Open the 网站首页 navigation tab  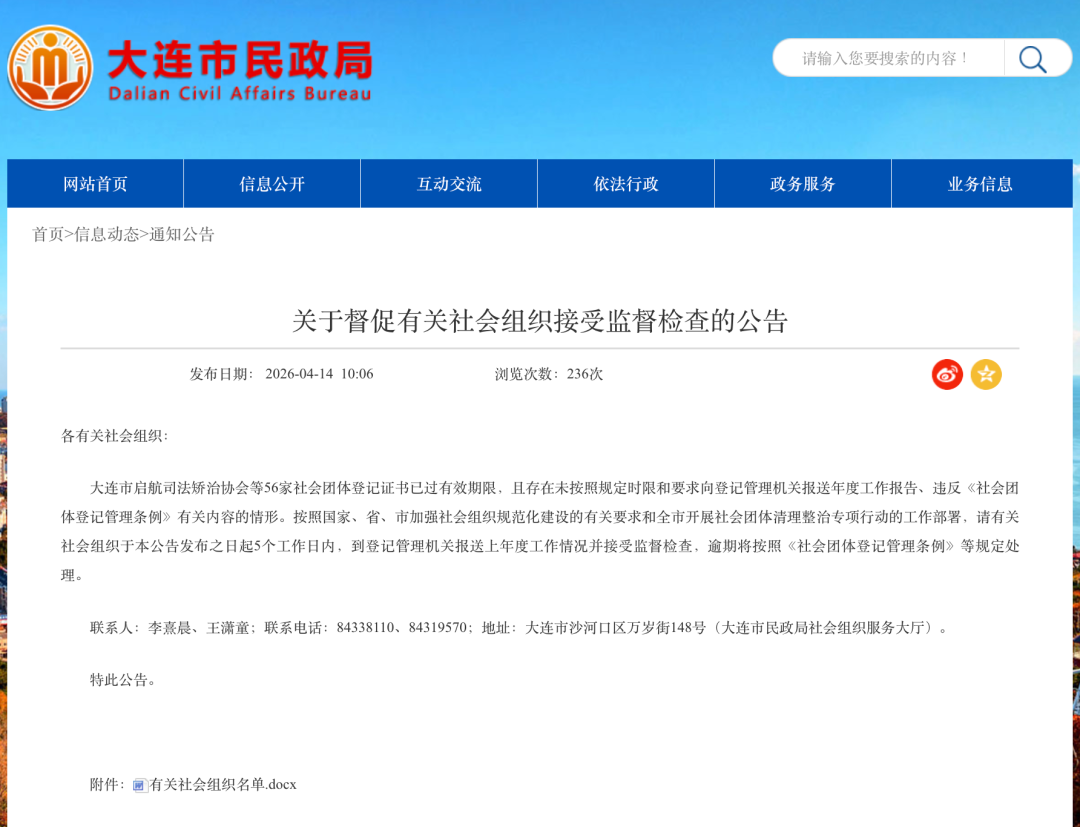click(95, 184)
